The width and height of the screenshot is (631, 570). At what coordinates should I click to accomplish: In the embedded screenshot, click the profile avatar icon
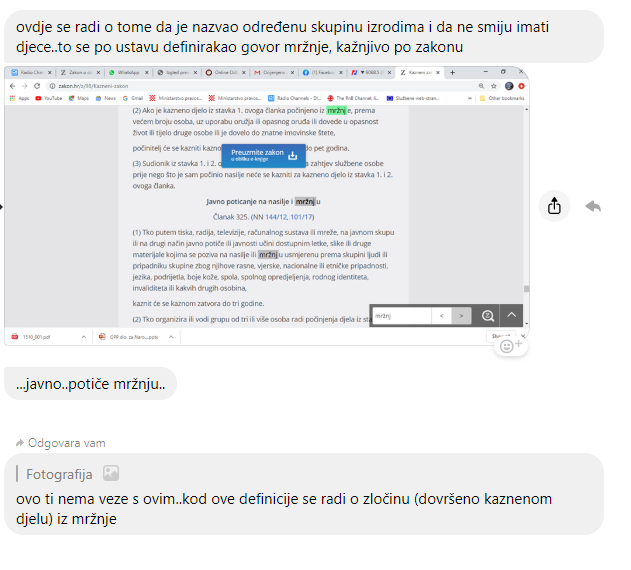509,86
